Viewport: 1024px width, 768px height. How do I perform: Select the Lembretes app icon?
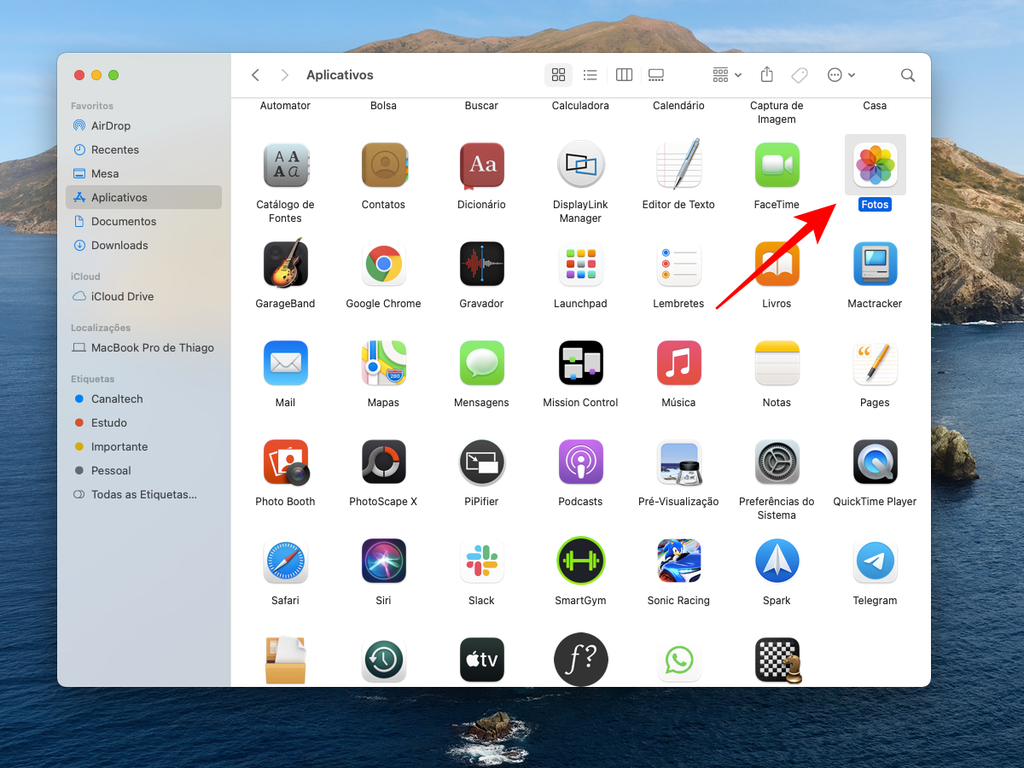[x=679, y=264]
